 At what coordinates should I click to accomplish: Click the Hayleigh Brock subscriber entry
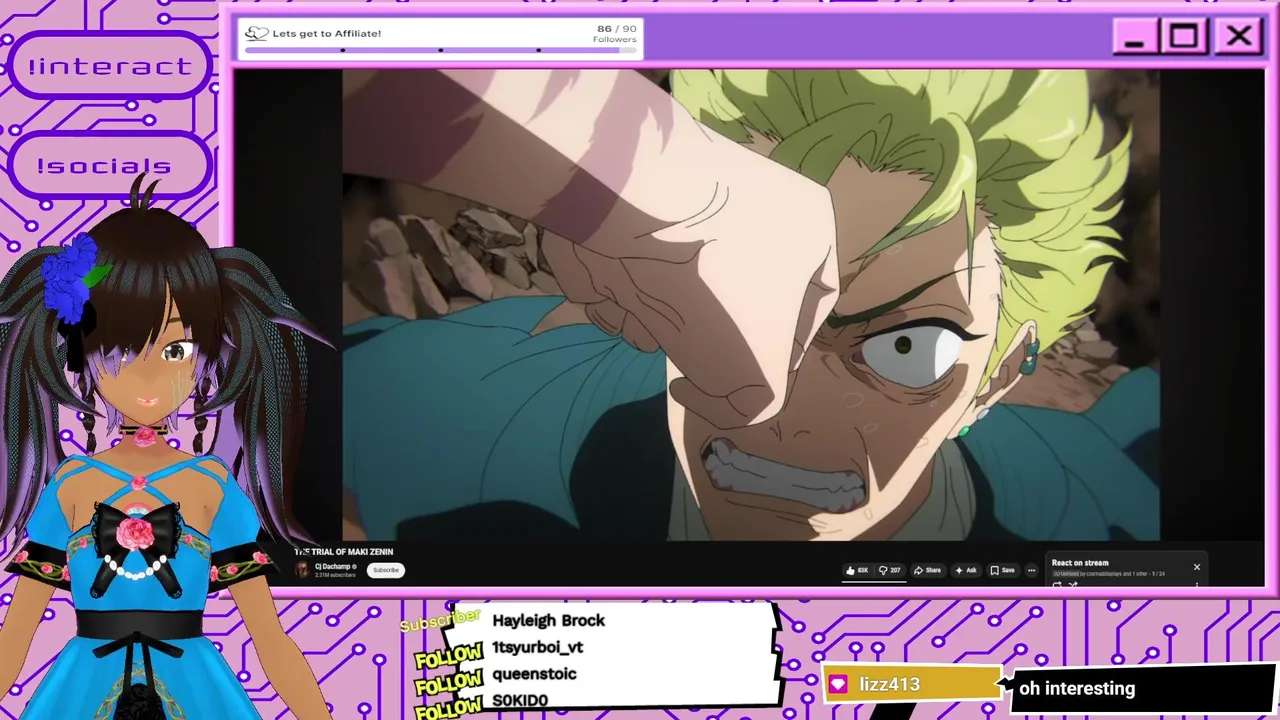tap(548, 621)
